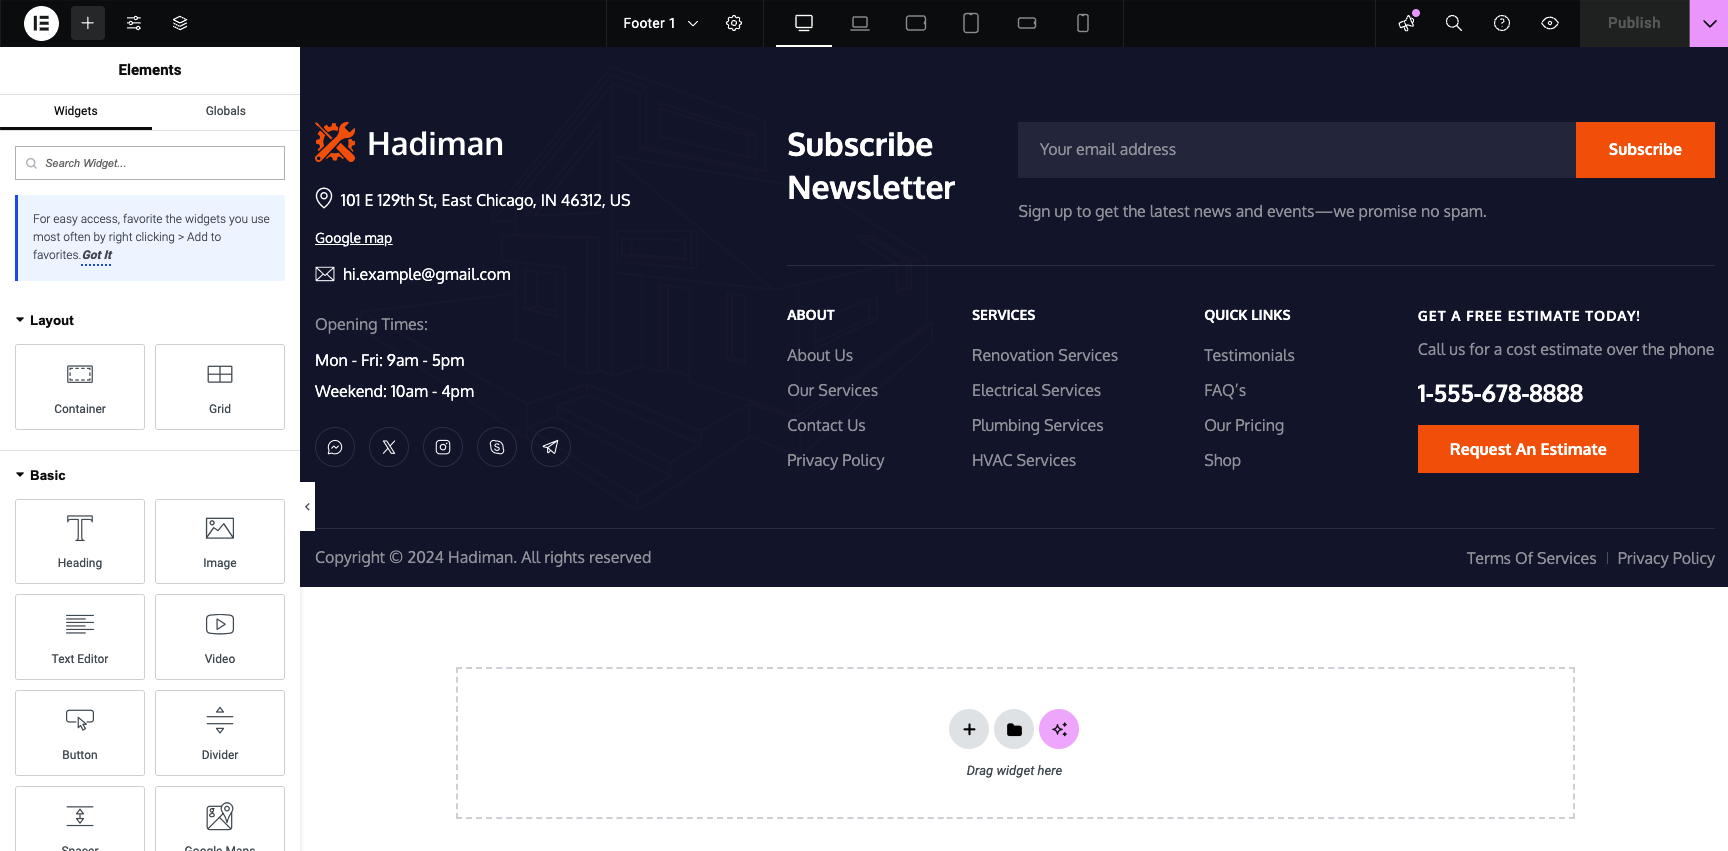Viewport: 1728px width, 851px height.
Task: Open the Publish options arrow
Action: (1709, 23)
